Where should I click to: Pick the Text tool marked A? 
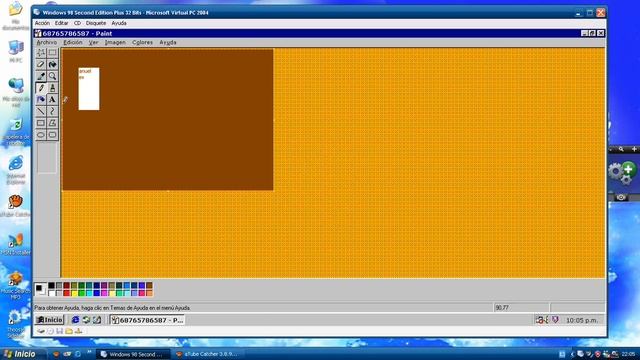click(52, 100)
